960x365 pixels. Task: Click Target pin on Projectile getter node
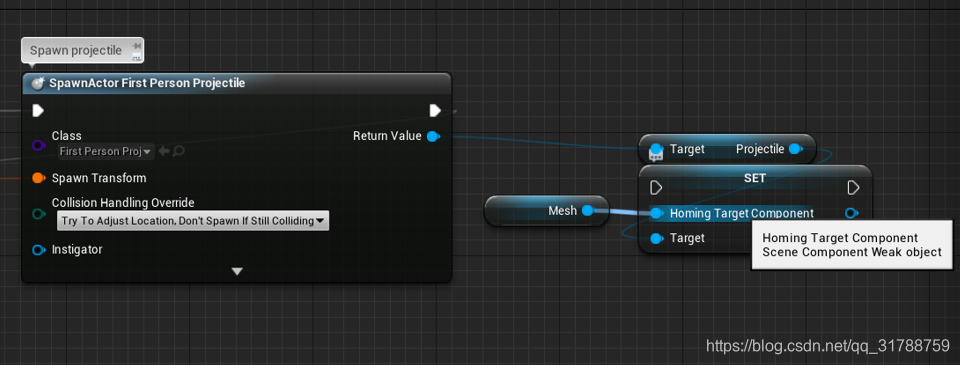[656, 149]
